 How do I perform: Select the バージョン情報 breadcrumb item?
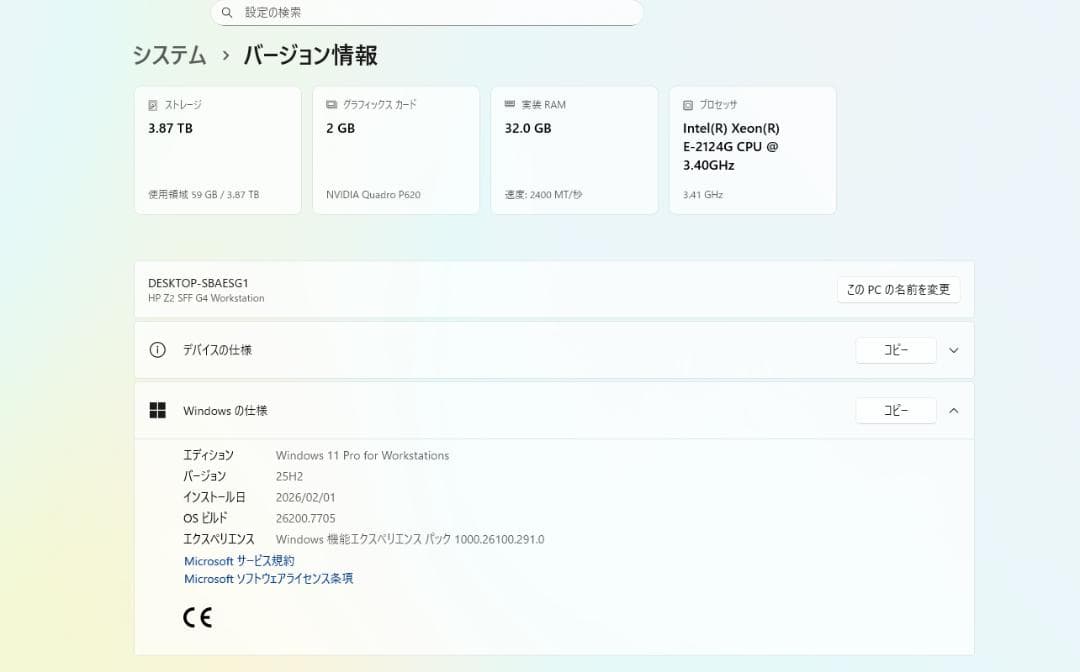click(x=309, y=56)
